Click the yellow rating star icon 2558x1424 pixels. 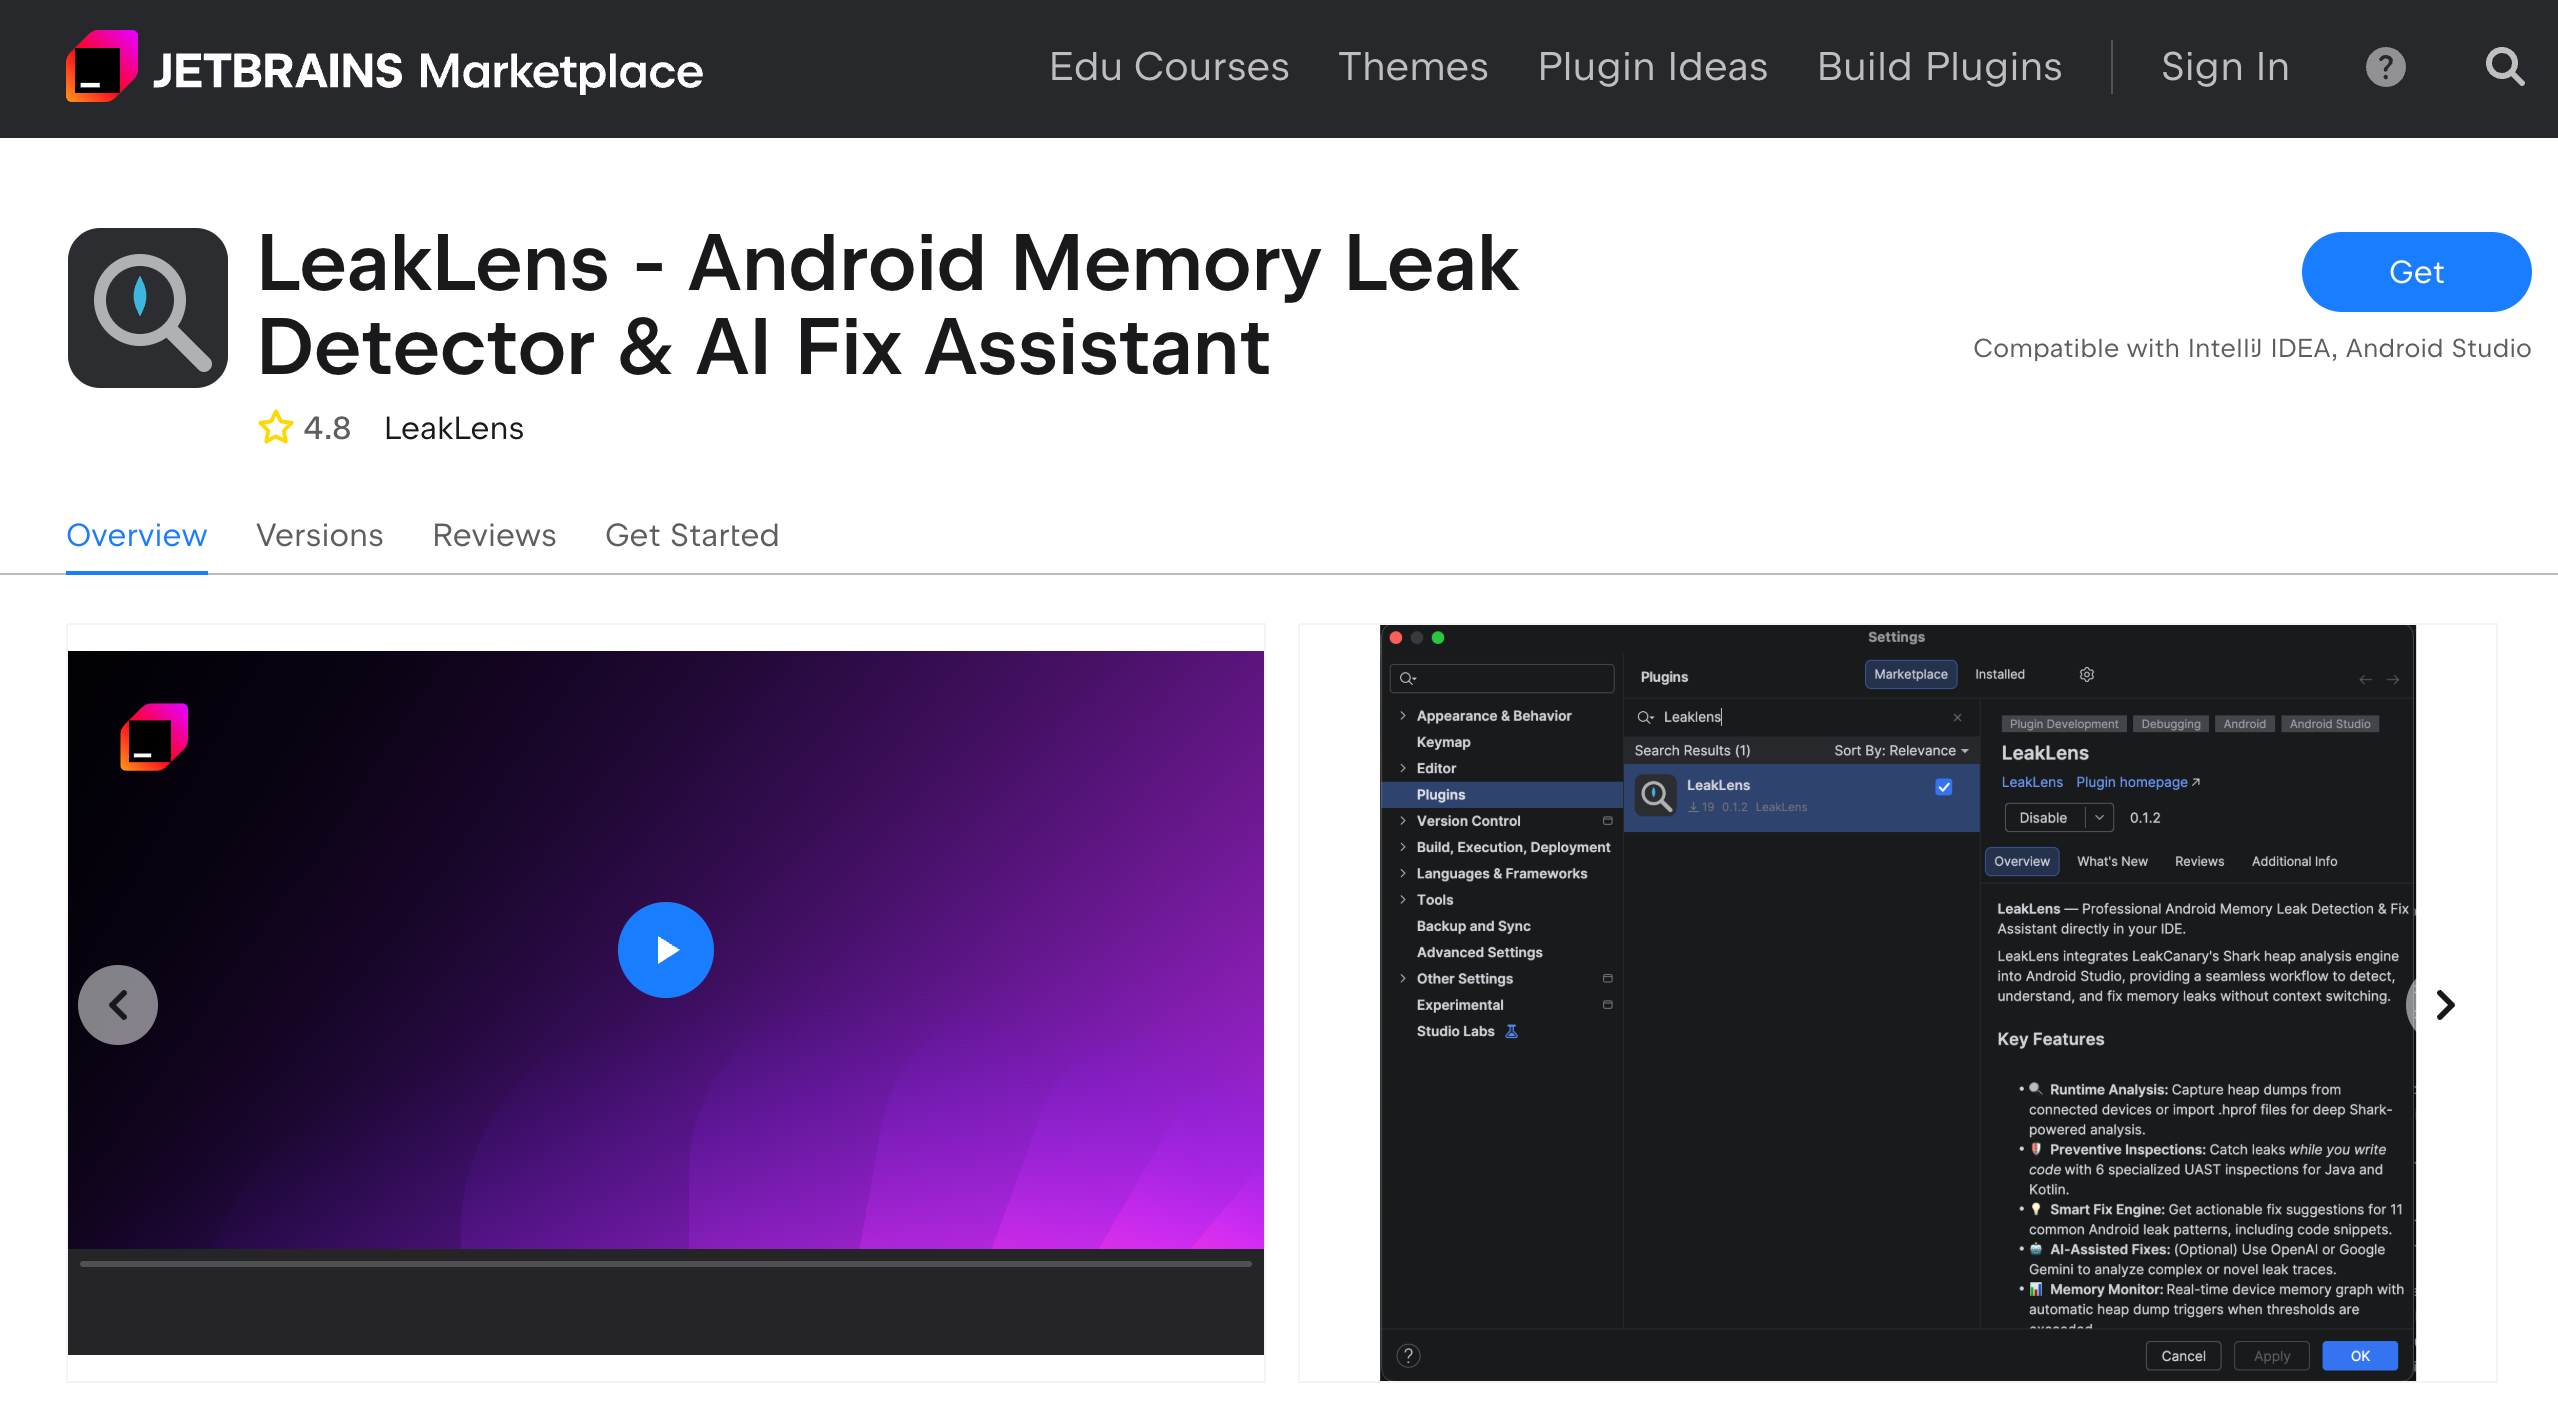tap(275, 427)
